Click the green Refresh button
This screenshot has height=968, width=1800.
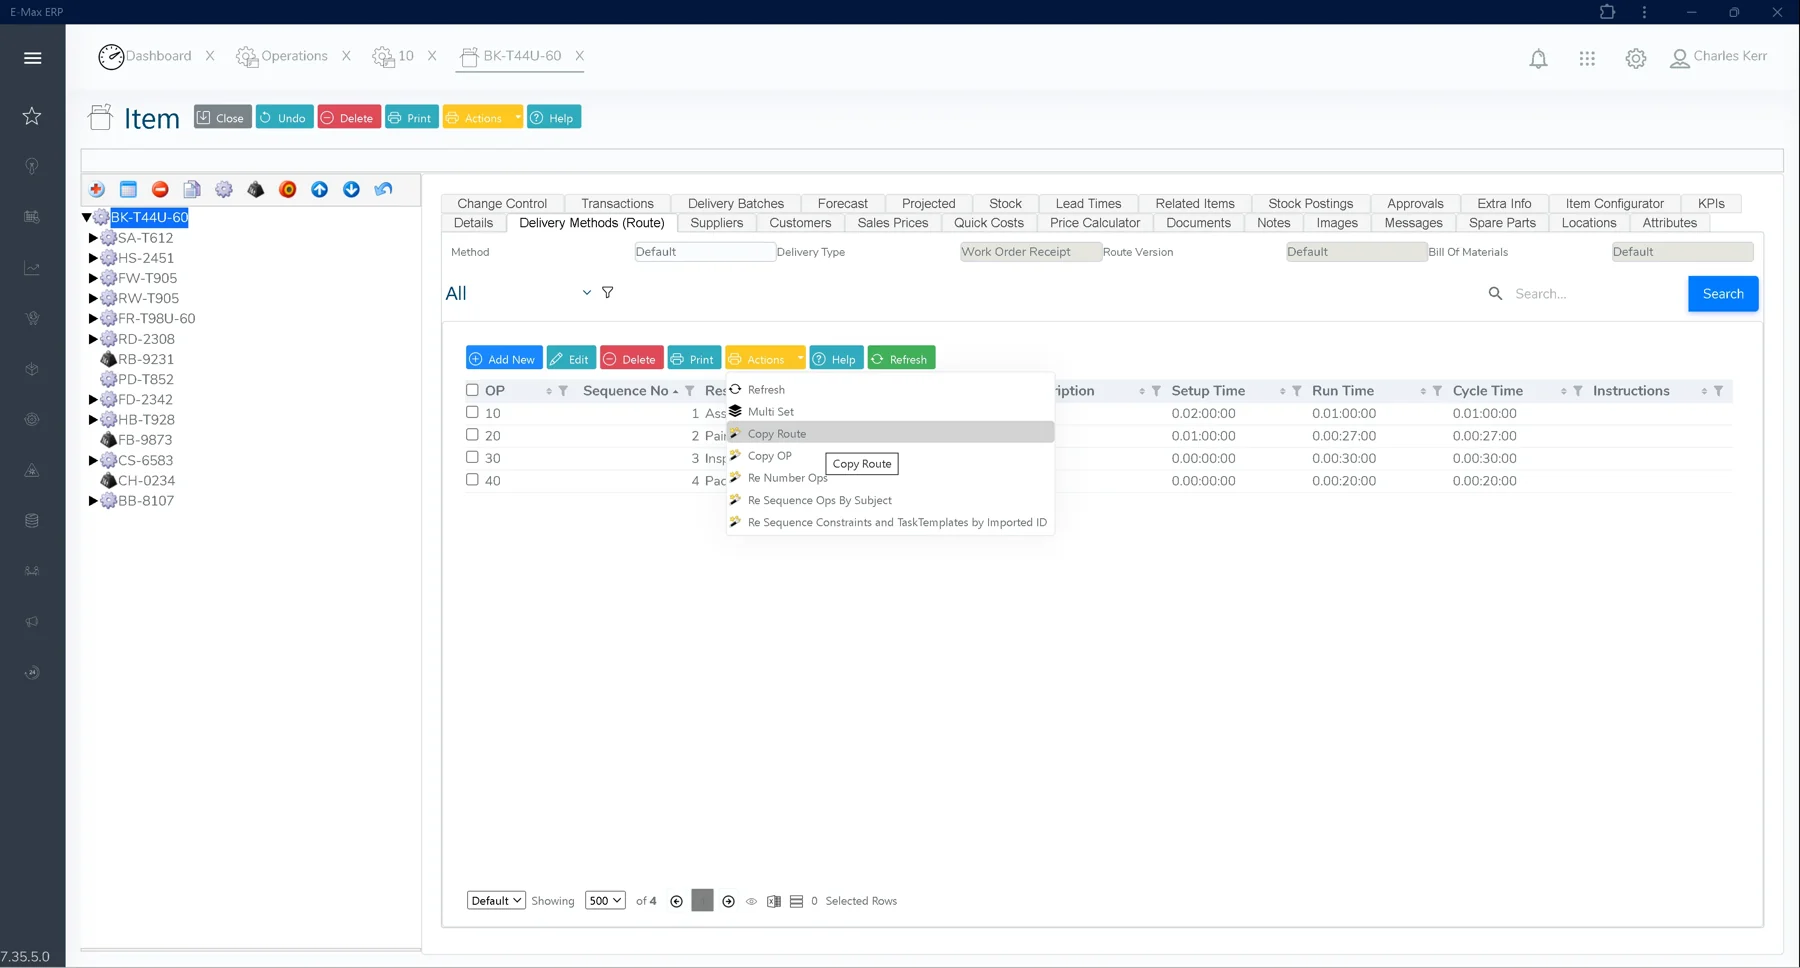(x=901, y=359)
